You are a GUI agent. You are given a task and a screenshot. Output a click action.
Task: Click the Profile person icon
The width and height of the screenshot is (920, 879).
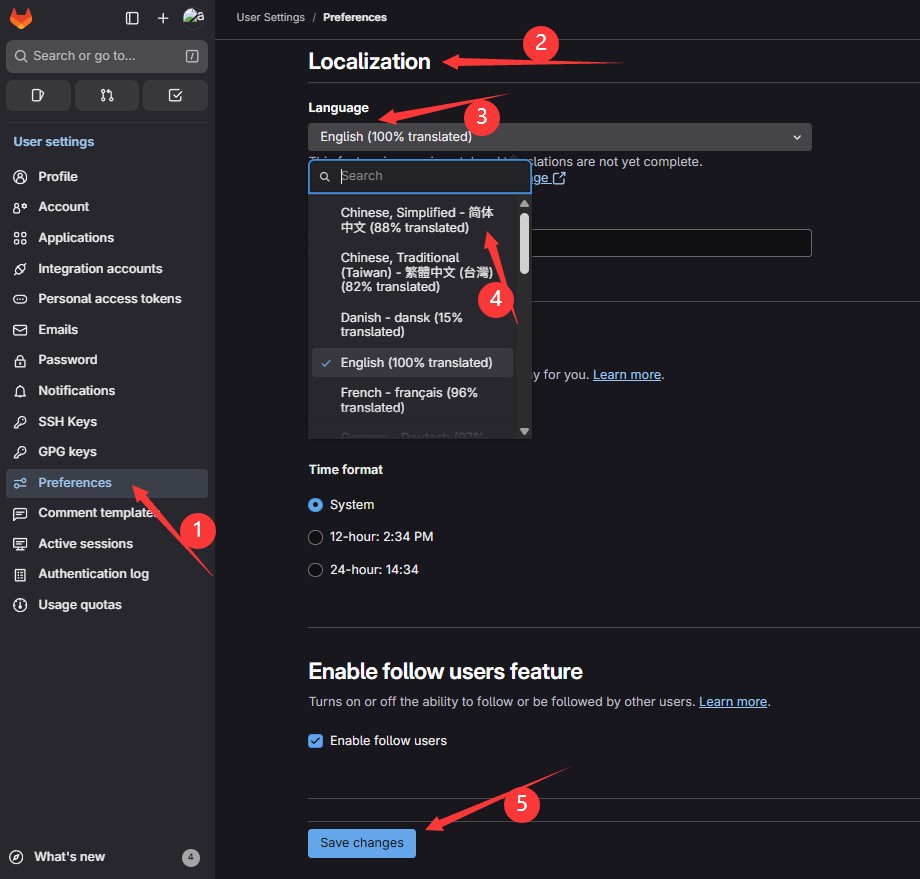(20, 177)
